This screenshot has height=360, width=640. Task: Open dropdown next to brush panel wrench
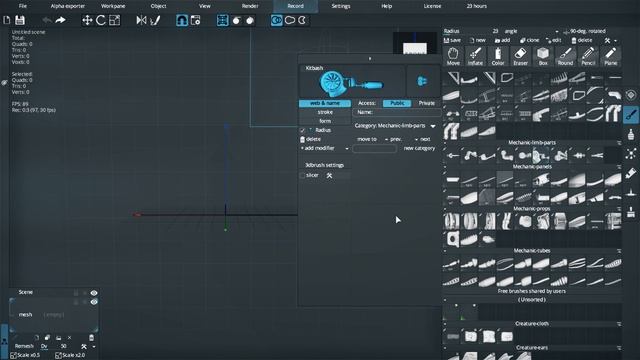pyautogui.click(x=616, y=40)
